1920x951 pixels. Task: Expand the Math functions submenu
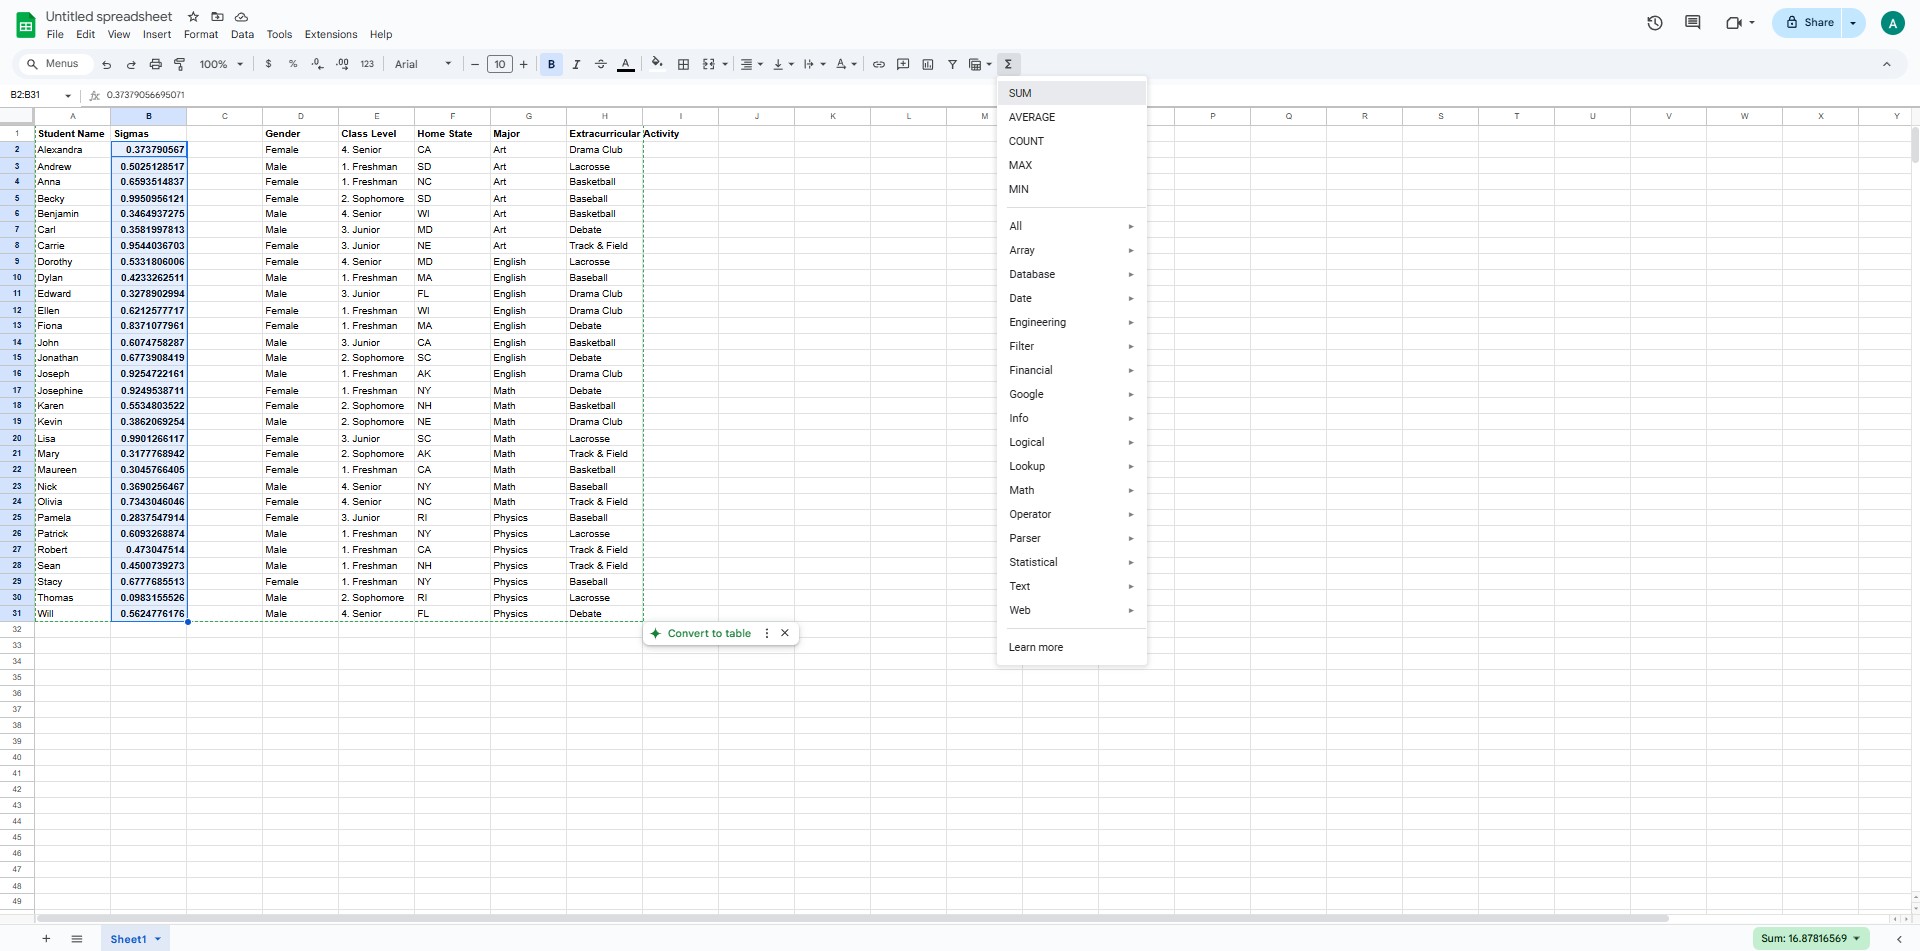[x=1072, y=490]
